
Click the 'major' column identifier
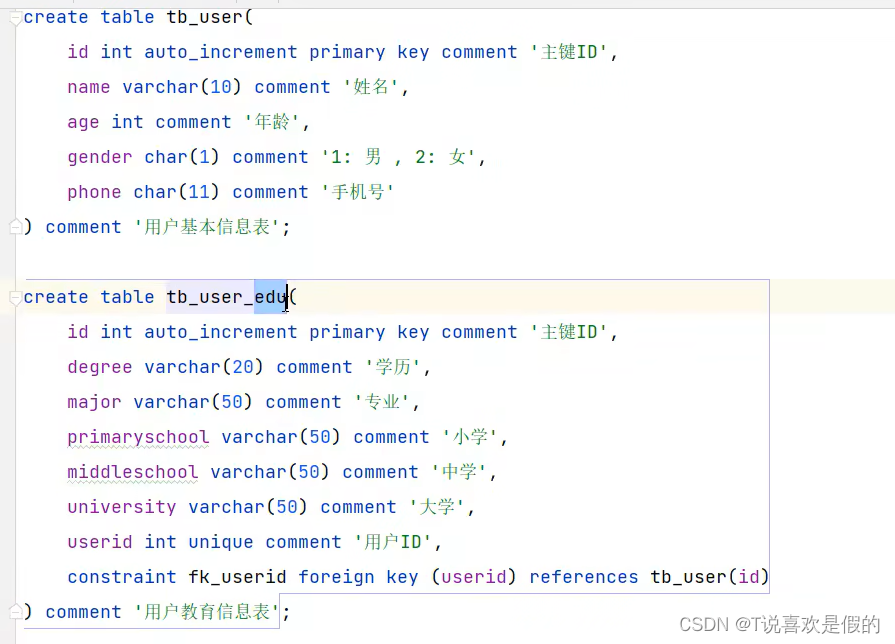[x=94, y=402]
